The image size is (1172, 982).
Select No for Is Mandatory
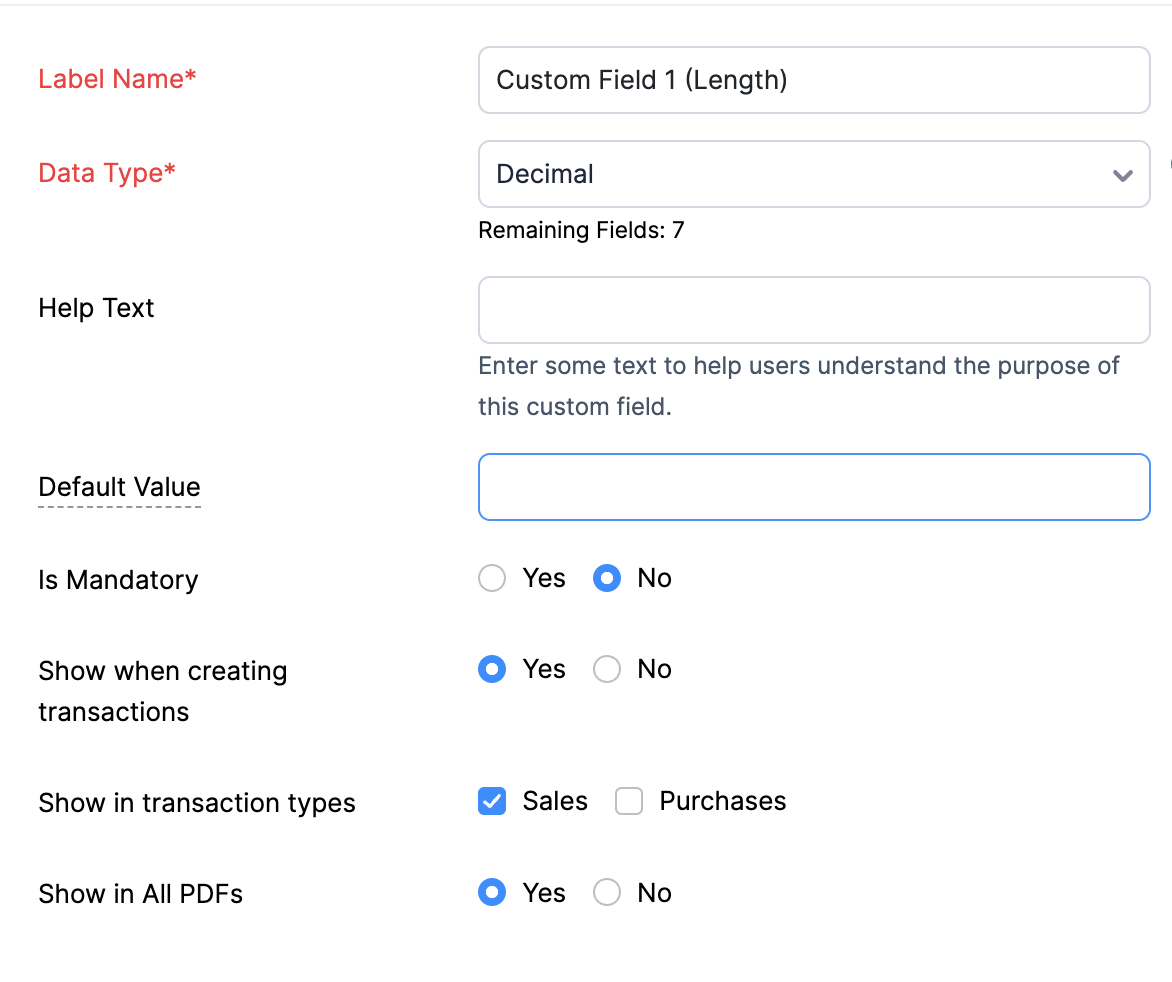(607, 579)
